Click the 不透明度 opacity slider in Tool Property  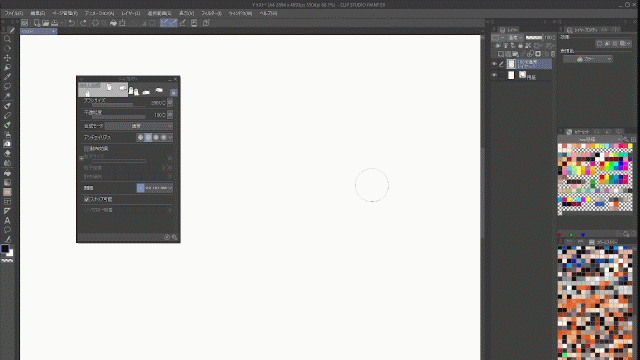pyautogui.click(x=118, y=117)
